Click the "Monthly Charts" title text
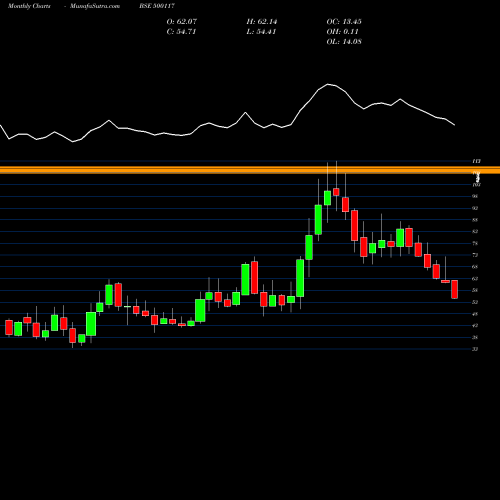Image resolution: width=500 pixels, height=500 pixels. 29,6
